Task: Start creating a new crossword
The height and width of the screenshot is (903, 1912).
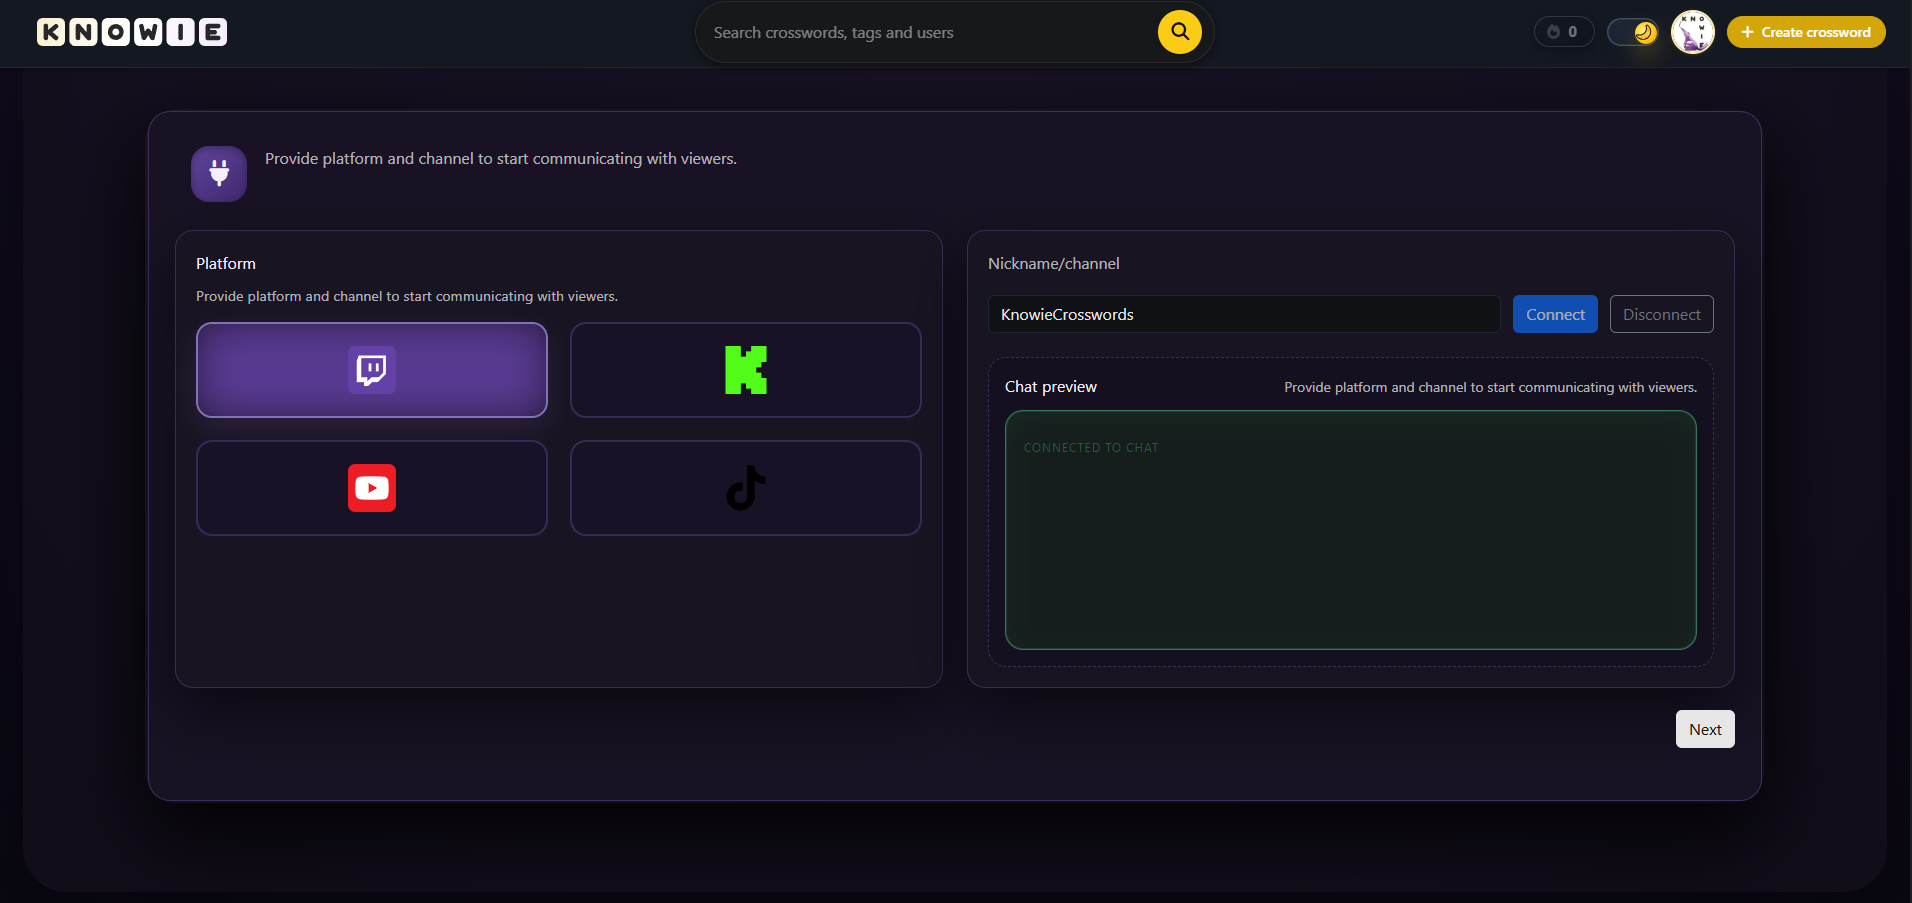Action: (1805, 31)
